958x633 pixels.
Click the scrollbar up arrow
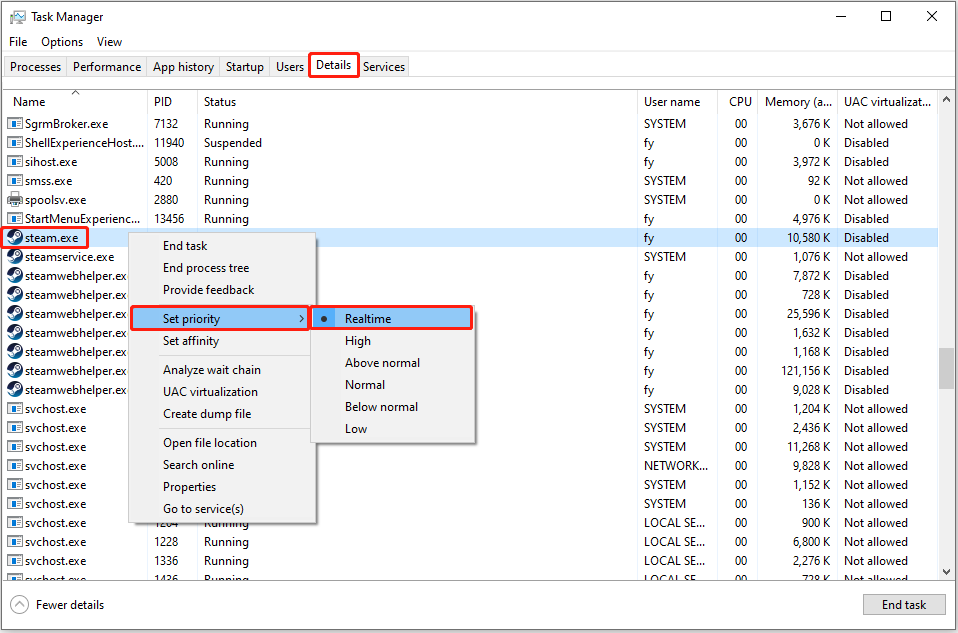(946, 99)
